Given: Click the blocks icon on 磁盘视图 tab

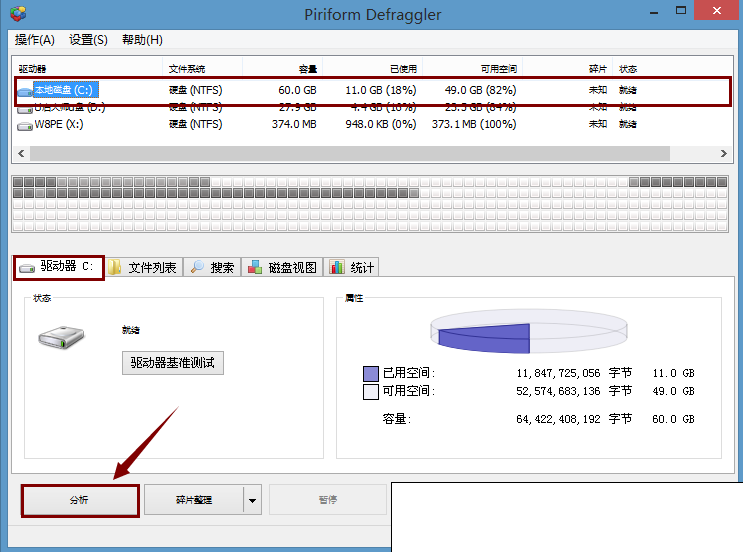Looking at the screenshot, I should coord(255,267).
